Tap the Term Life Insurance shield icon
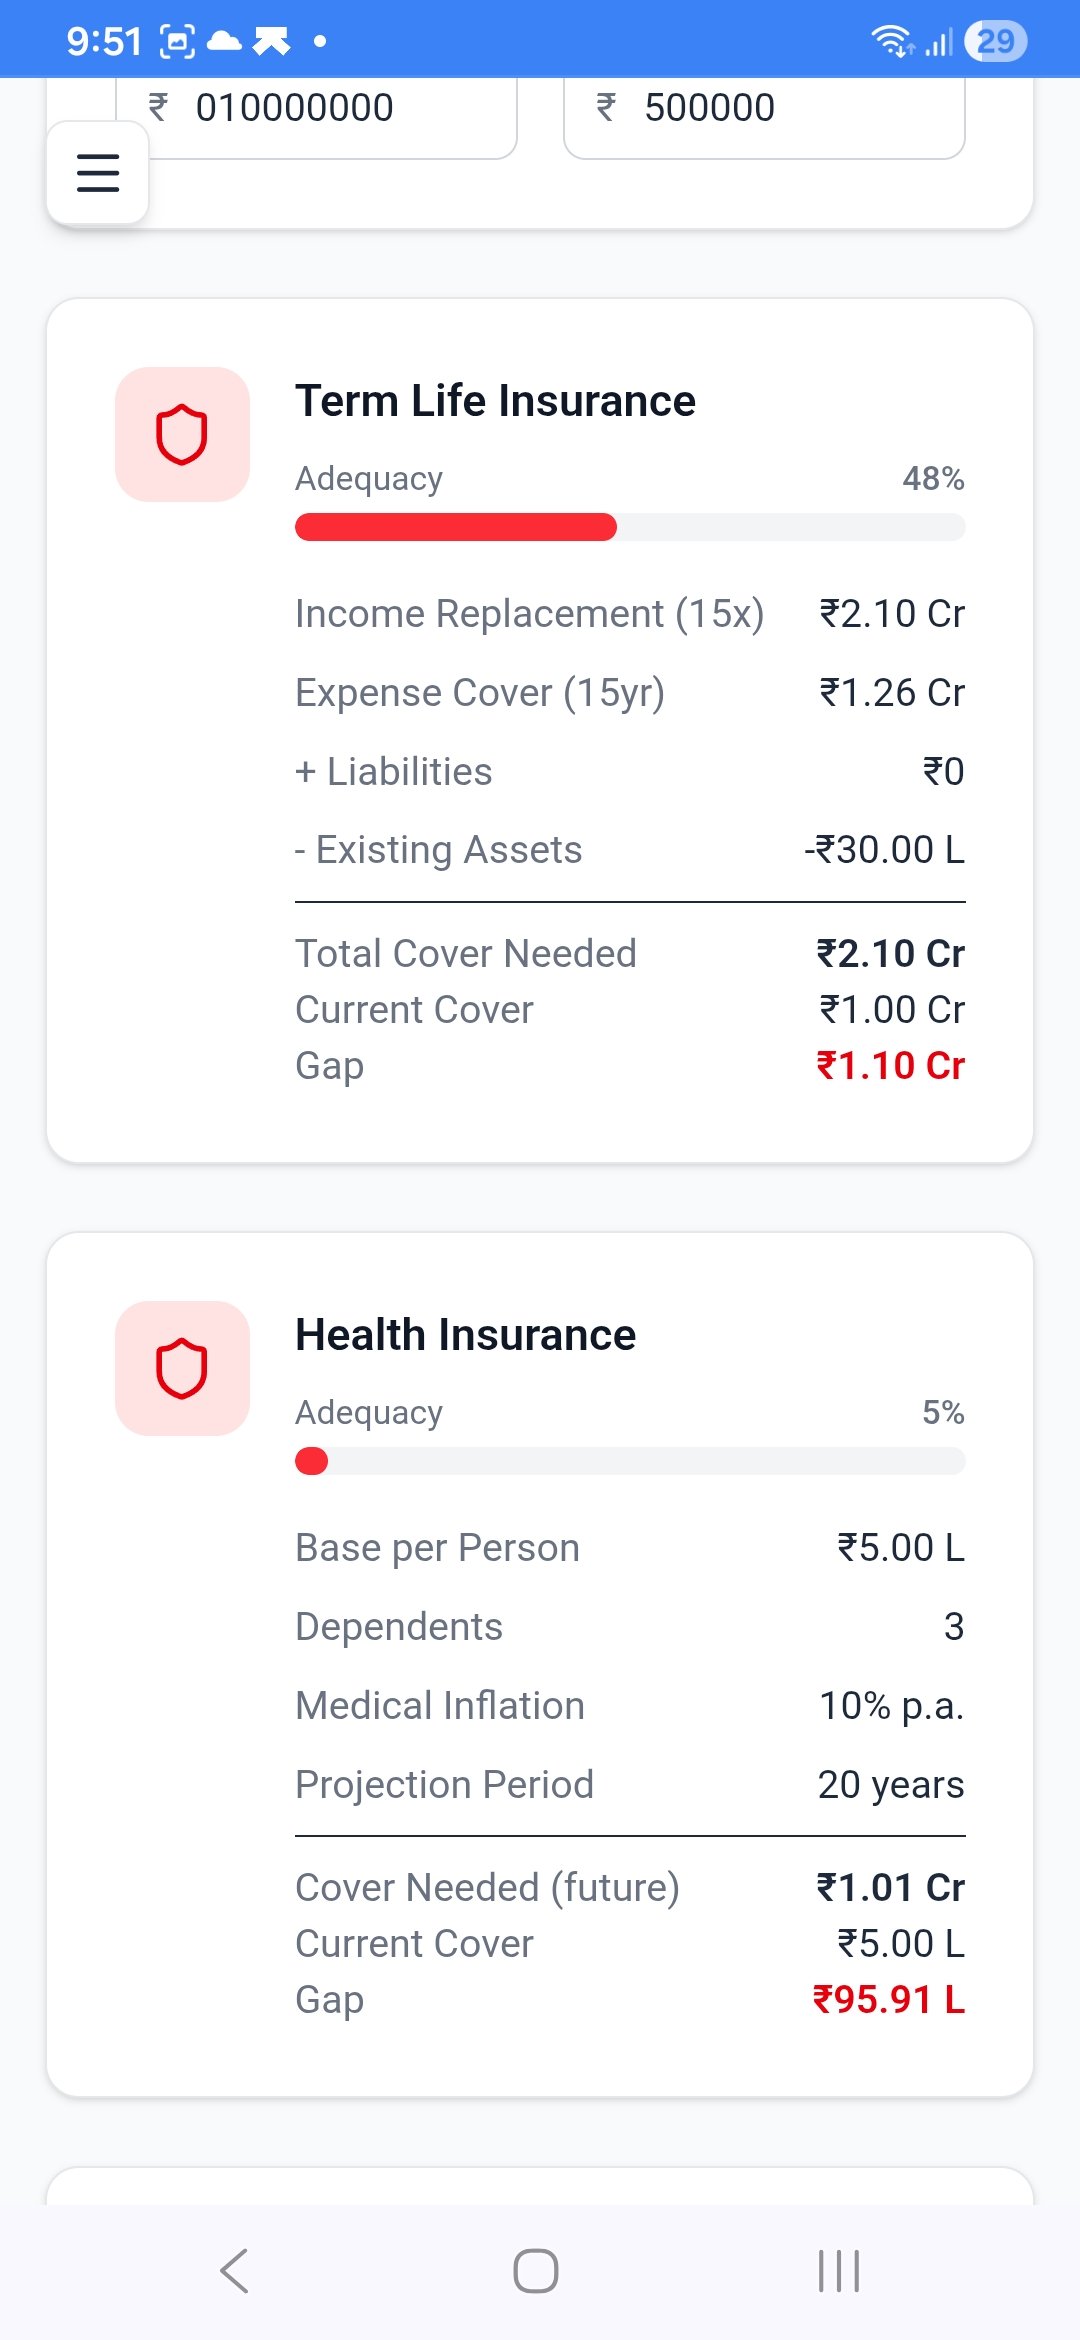Image resolution: width=1080 pixels, height=2340 pixels. pyautogui.click(x=182, y=435)
